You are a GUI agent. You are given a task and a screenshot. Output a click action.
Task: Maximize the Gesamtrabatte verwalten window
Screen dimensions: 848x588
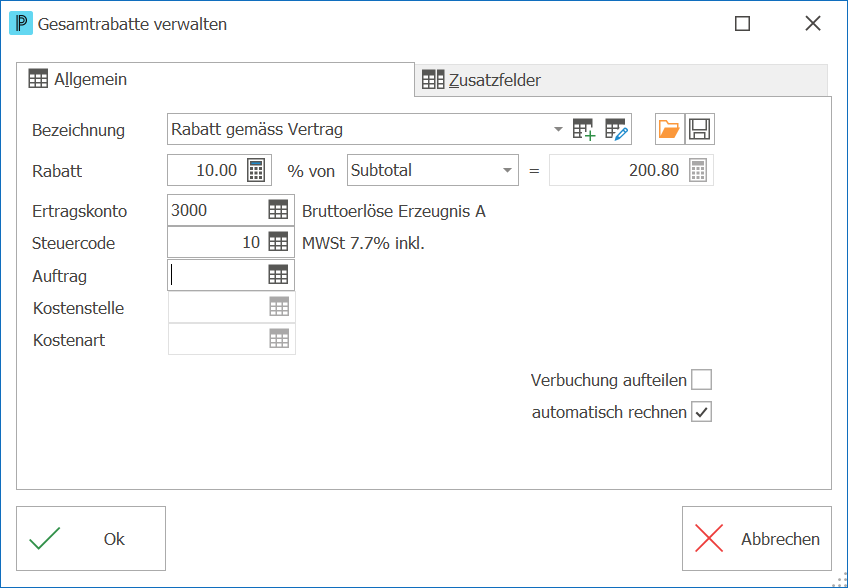pyautogui.click(x=742, y=24)
